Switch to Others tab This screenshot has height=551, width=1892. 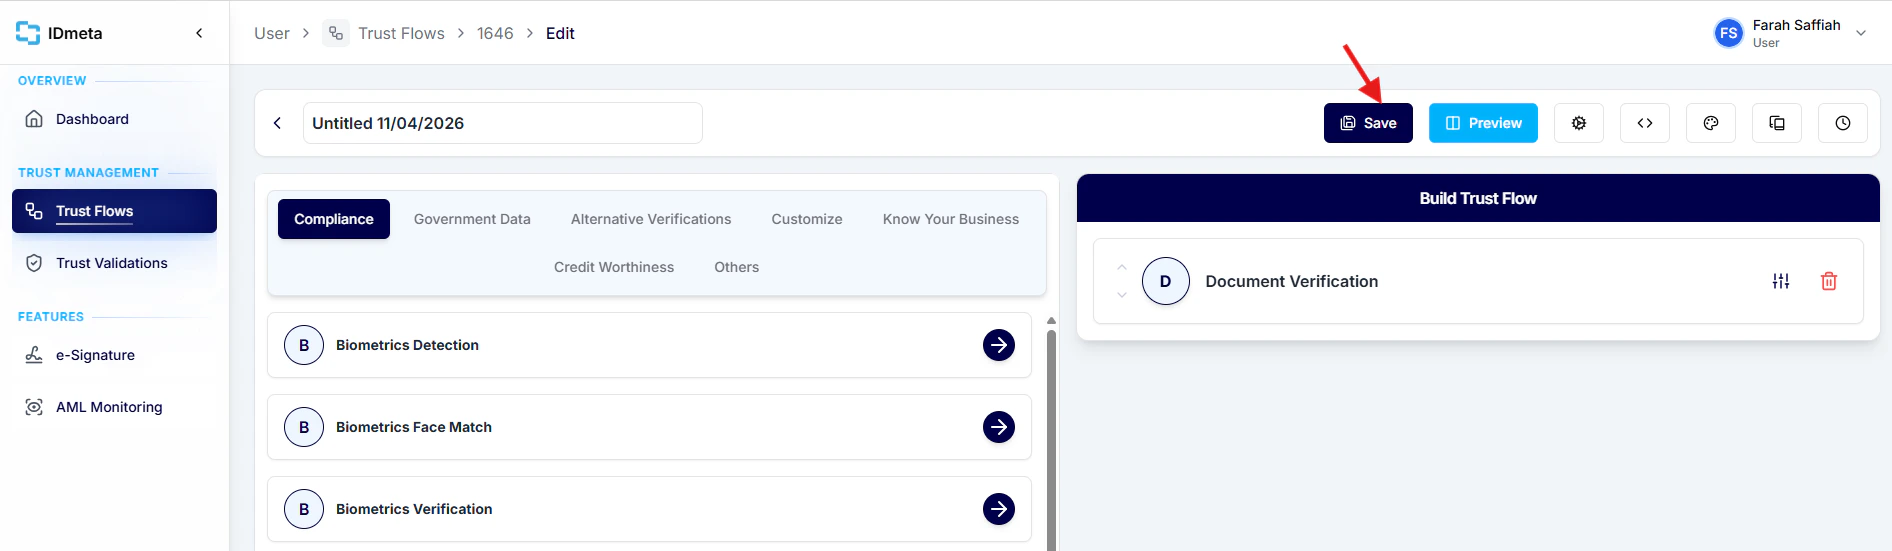click(x=737, y=267)
